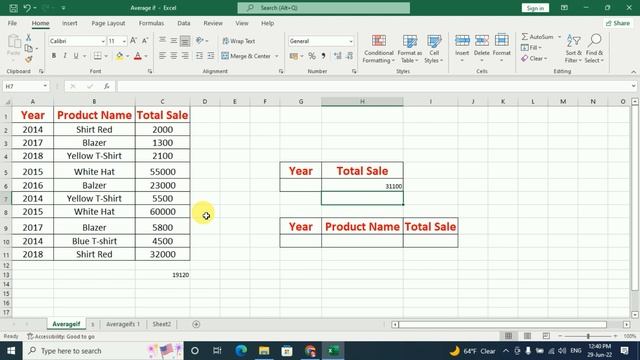Open the File tab
Screen dimensions: 640x360
12,23
